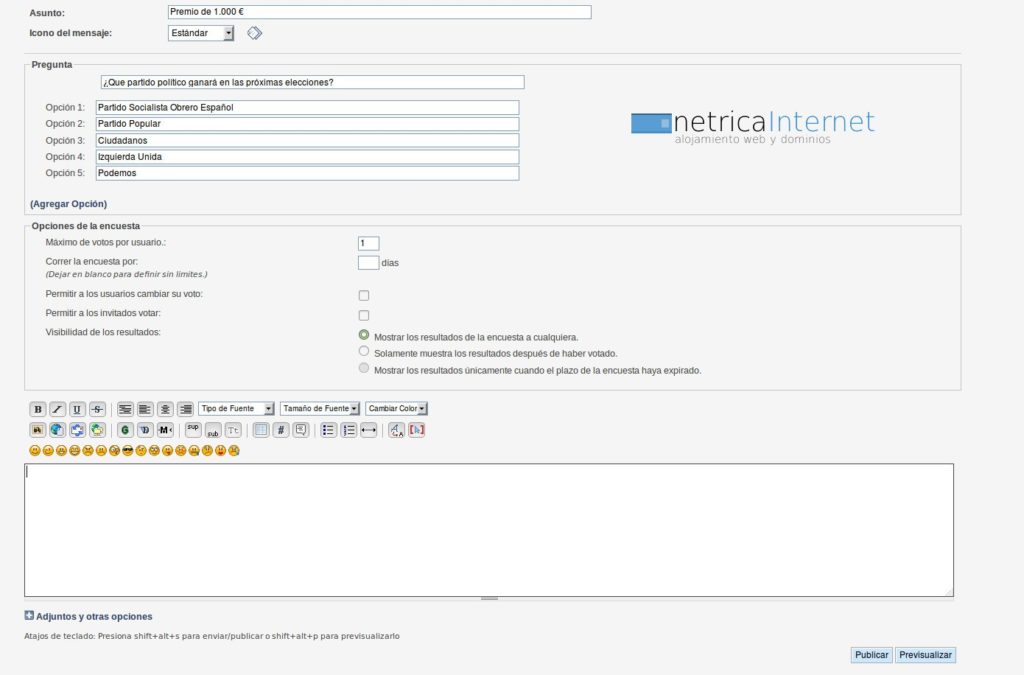Insert a bulleted list

click(328, 430)
